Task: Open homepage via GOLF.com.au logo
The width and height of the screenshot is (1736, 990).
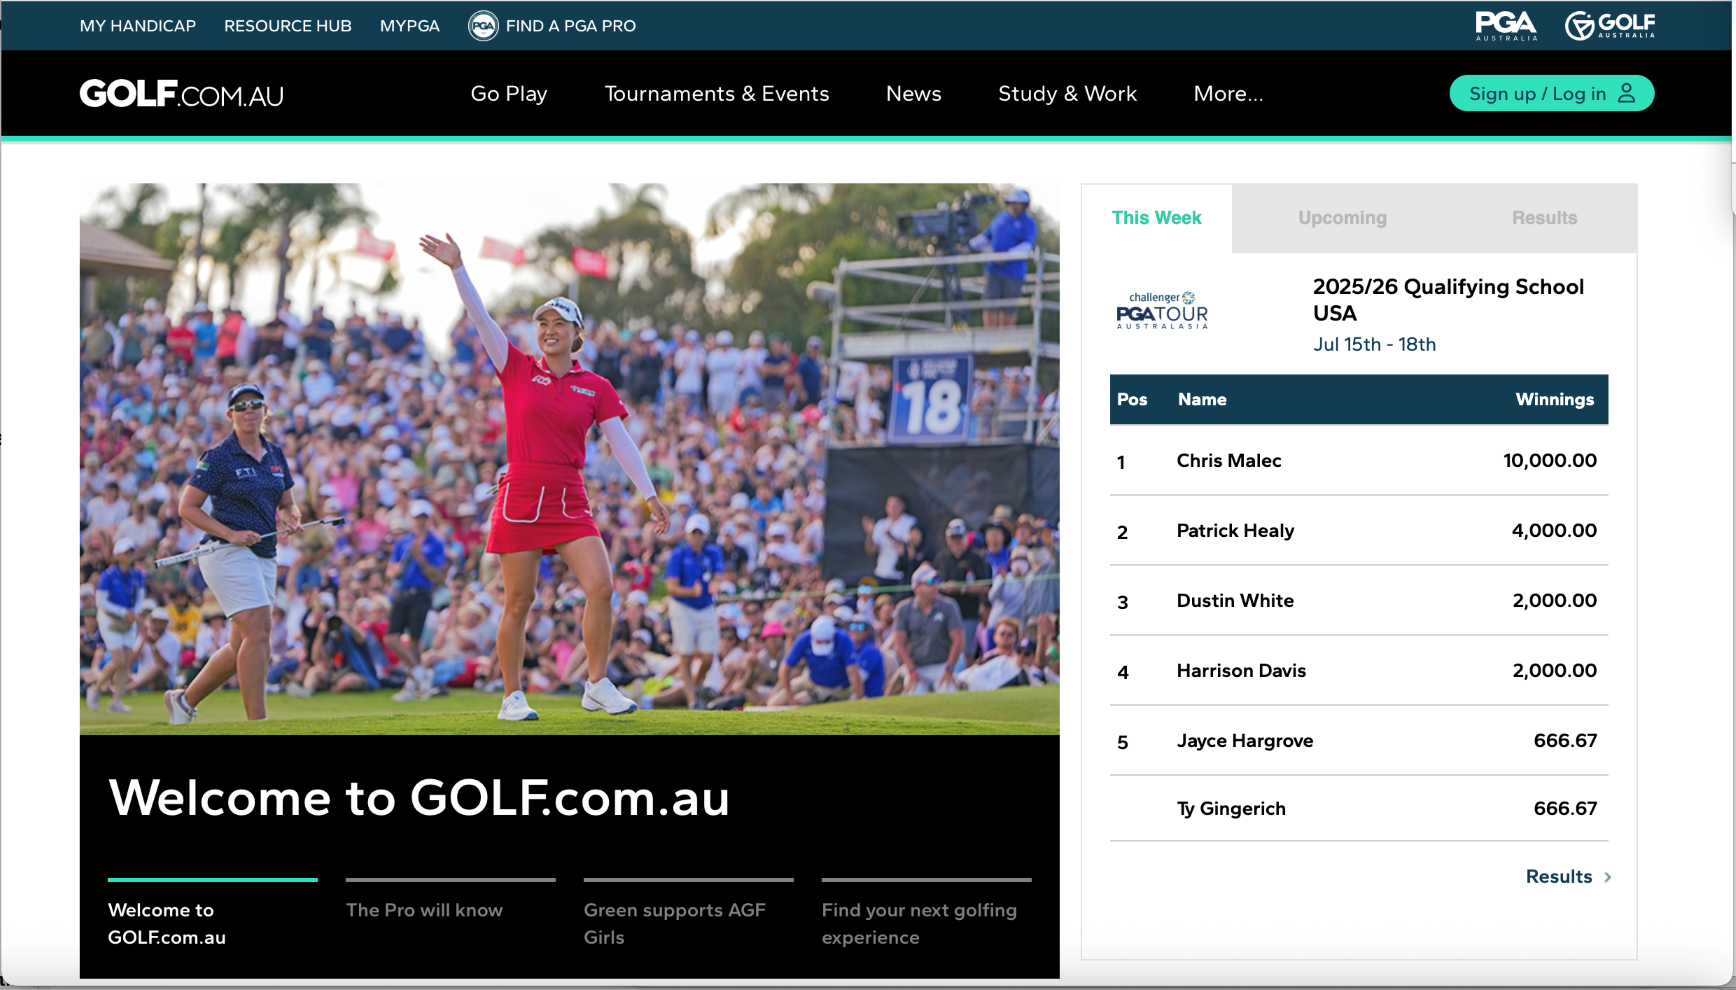Action: point(181,93)
